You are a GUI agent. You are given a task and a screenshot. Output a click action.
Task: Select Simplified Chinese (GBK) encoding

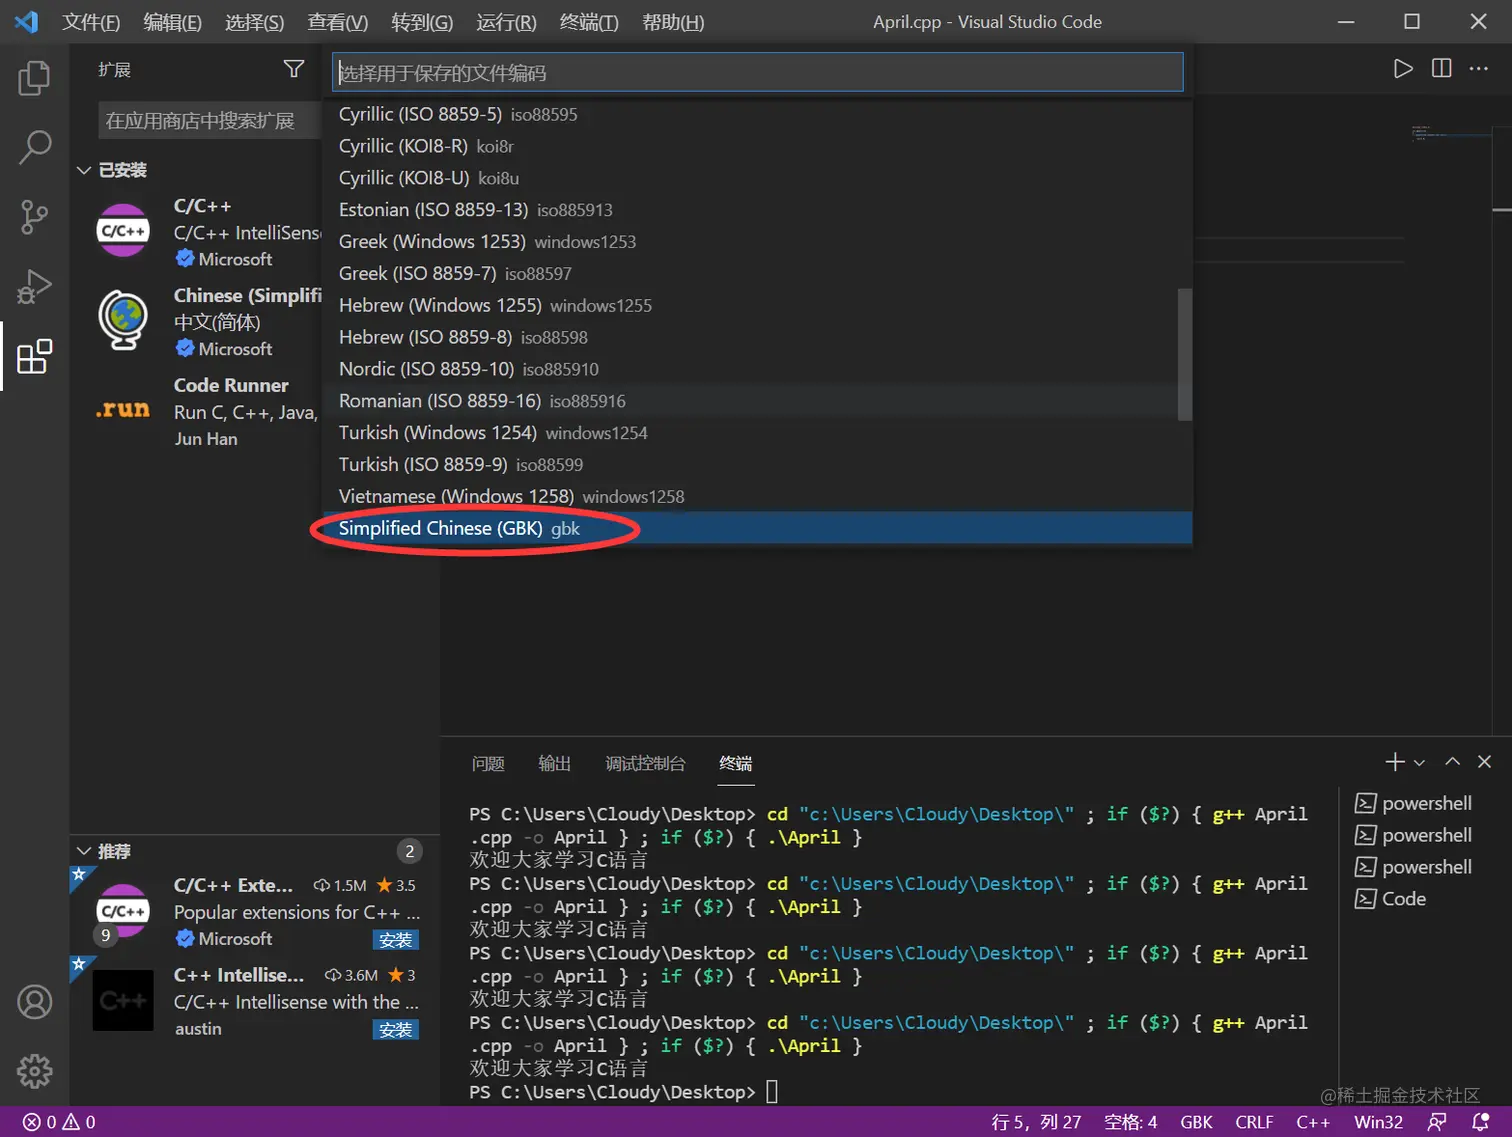coord(757,528)
